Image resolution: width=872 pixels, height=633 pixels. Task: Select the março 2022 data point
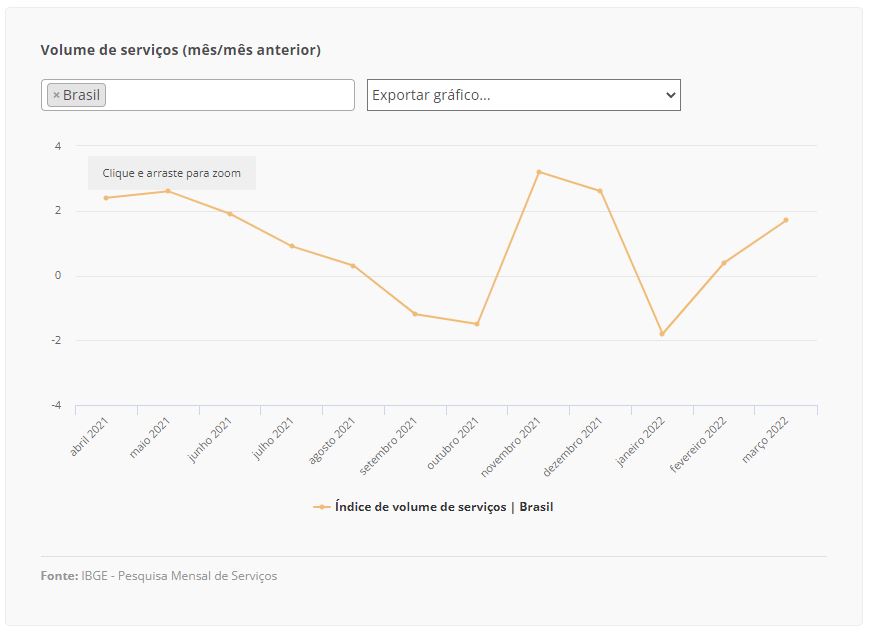point(786,220)
